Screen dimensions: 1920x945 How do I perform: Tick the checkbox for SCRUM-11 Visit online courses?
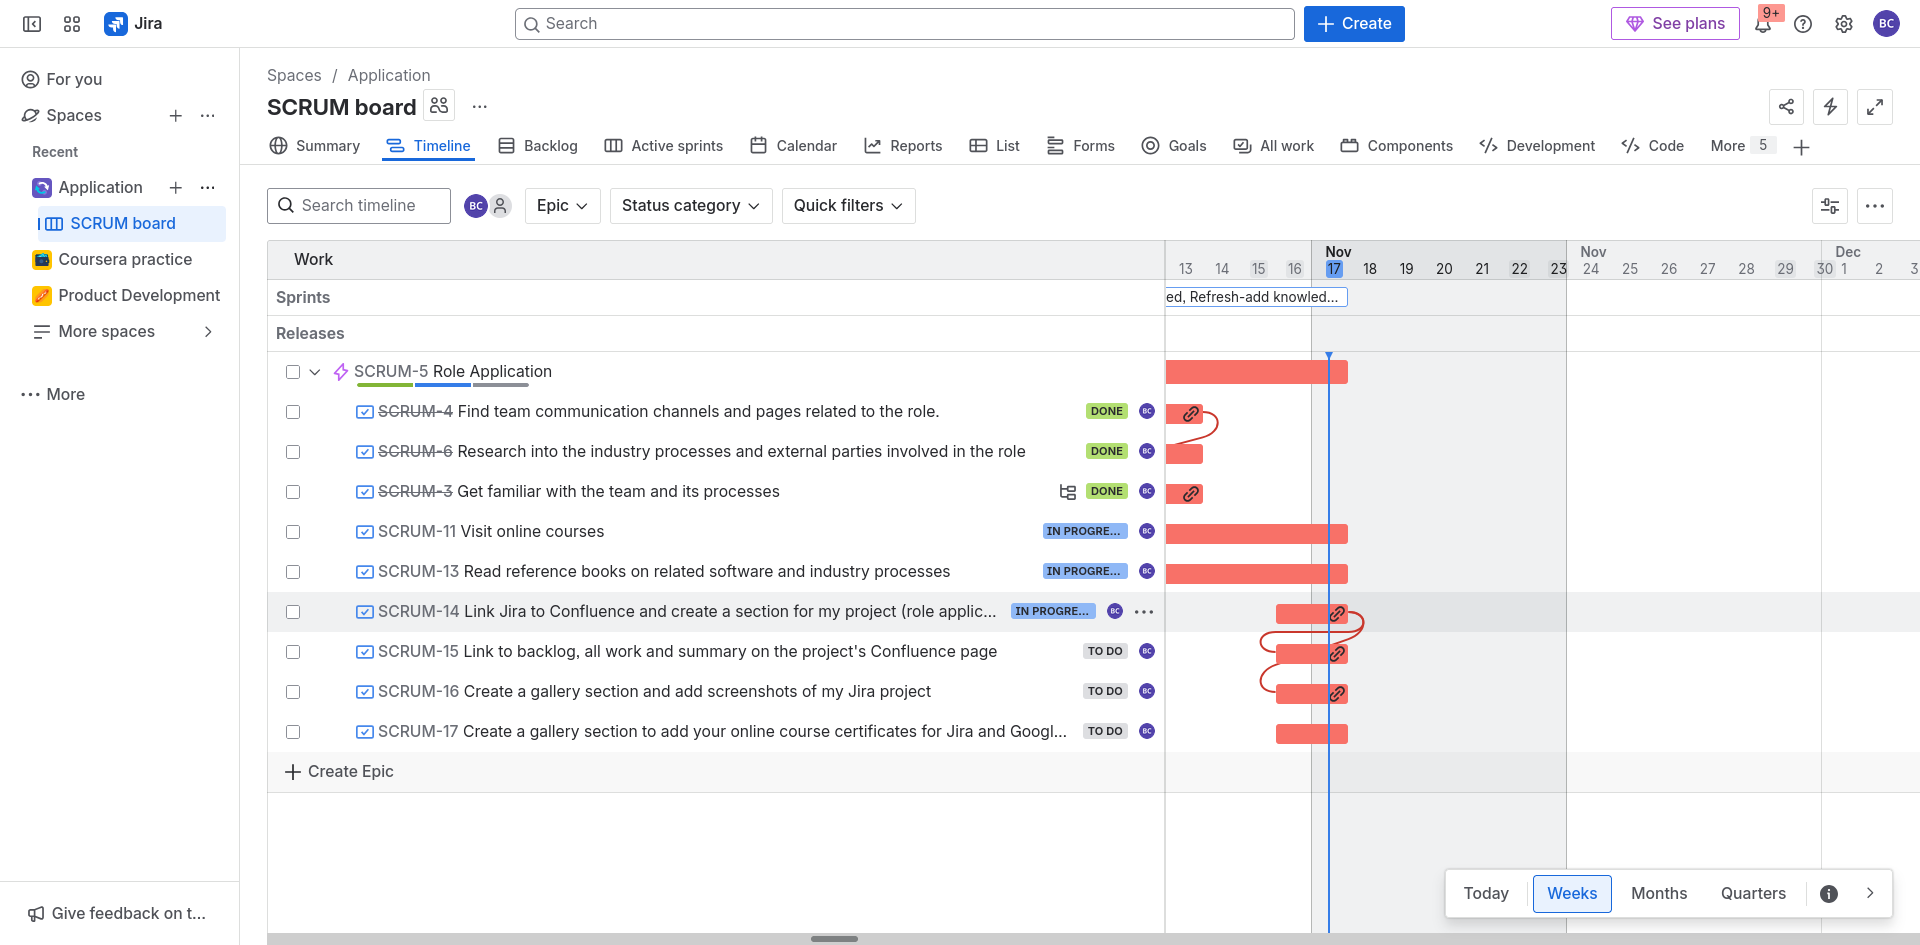tap(293, 532)
